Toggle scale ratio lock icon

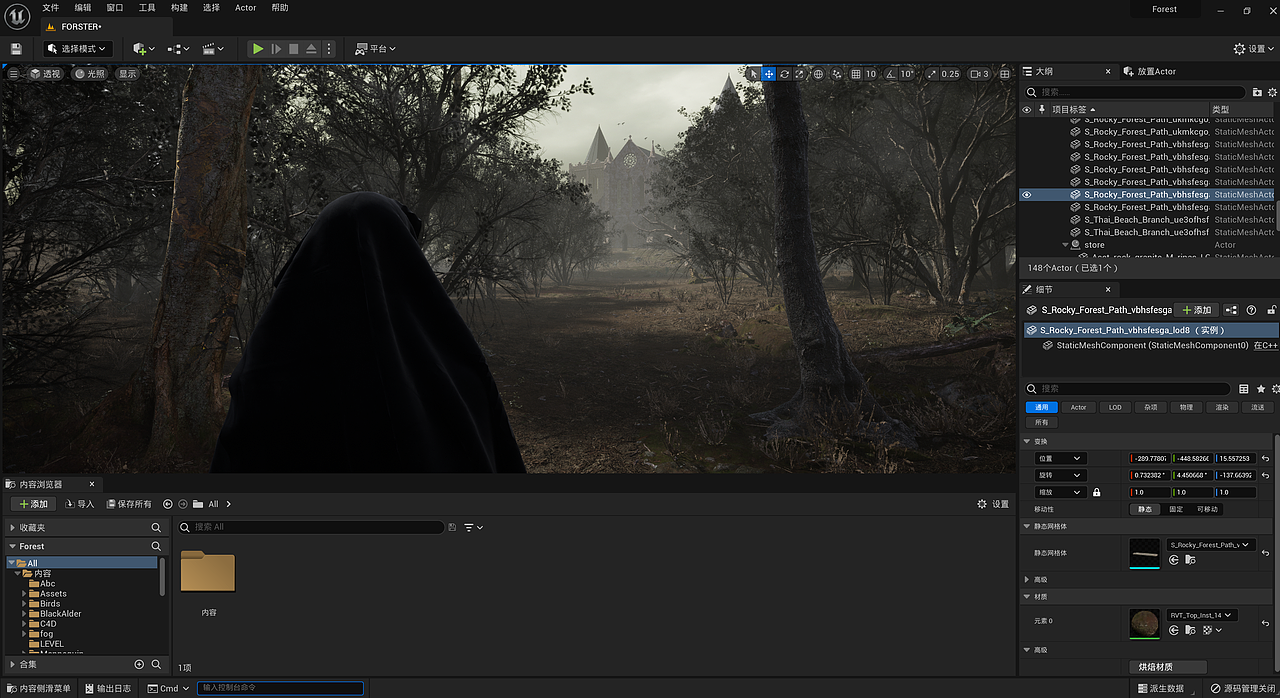point(1097,493)
